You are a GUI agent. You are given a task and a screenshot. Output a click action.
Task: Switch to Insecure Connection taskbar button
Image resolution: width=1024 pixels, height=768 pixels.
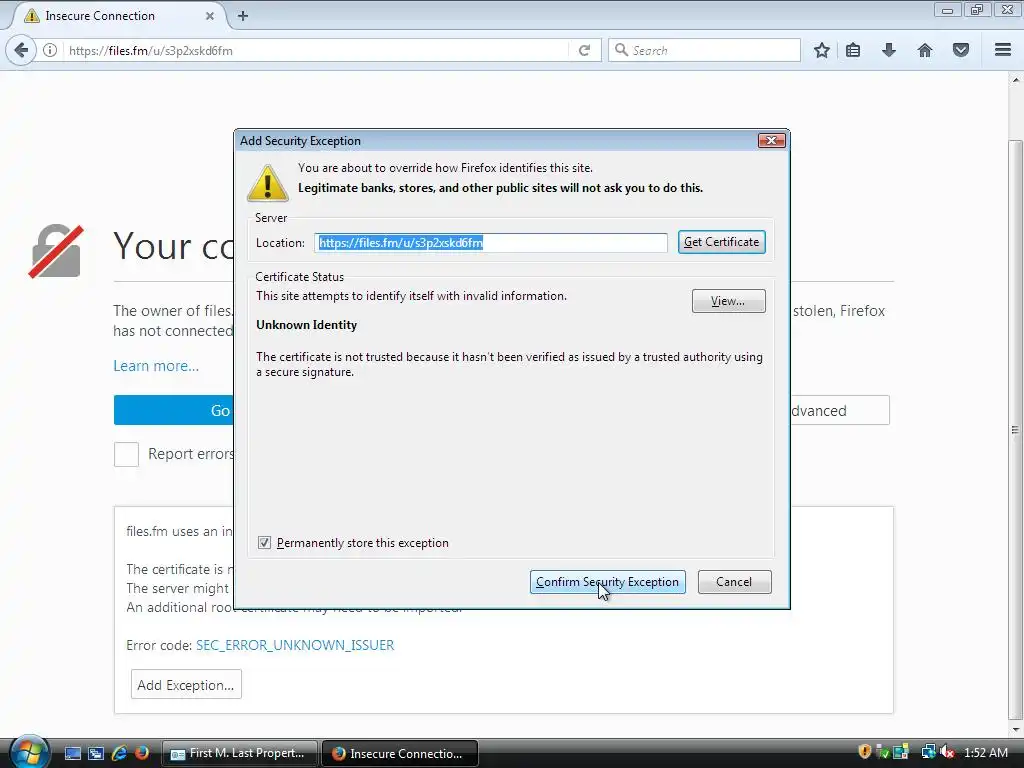click(x=400, y=753)
